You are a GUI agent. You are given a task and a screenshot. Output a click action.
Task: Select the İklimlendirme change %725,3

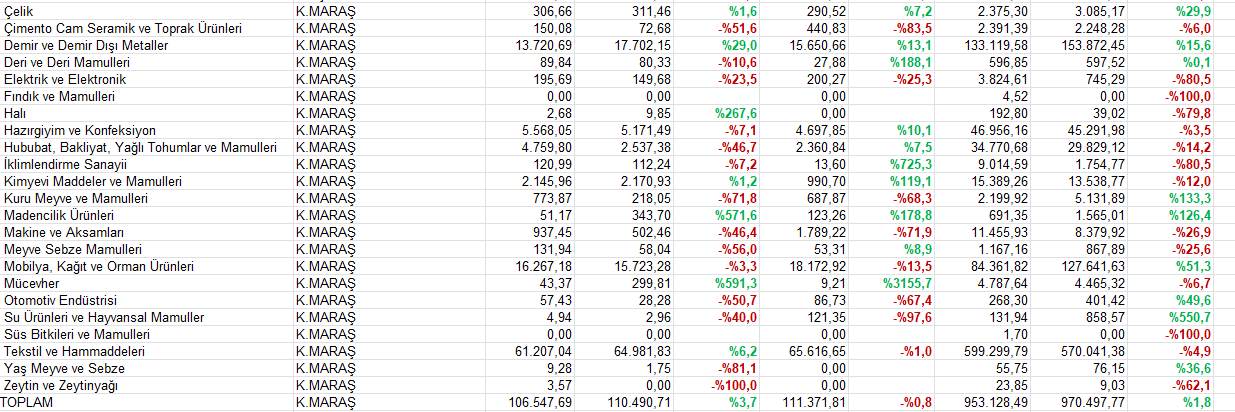[911, 164]
